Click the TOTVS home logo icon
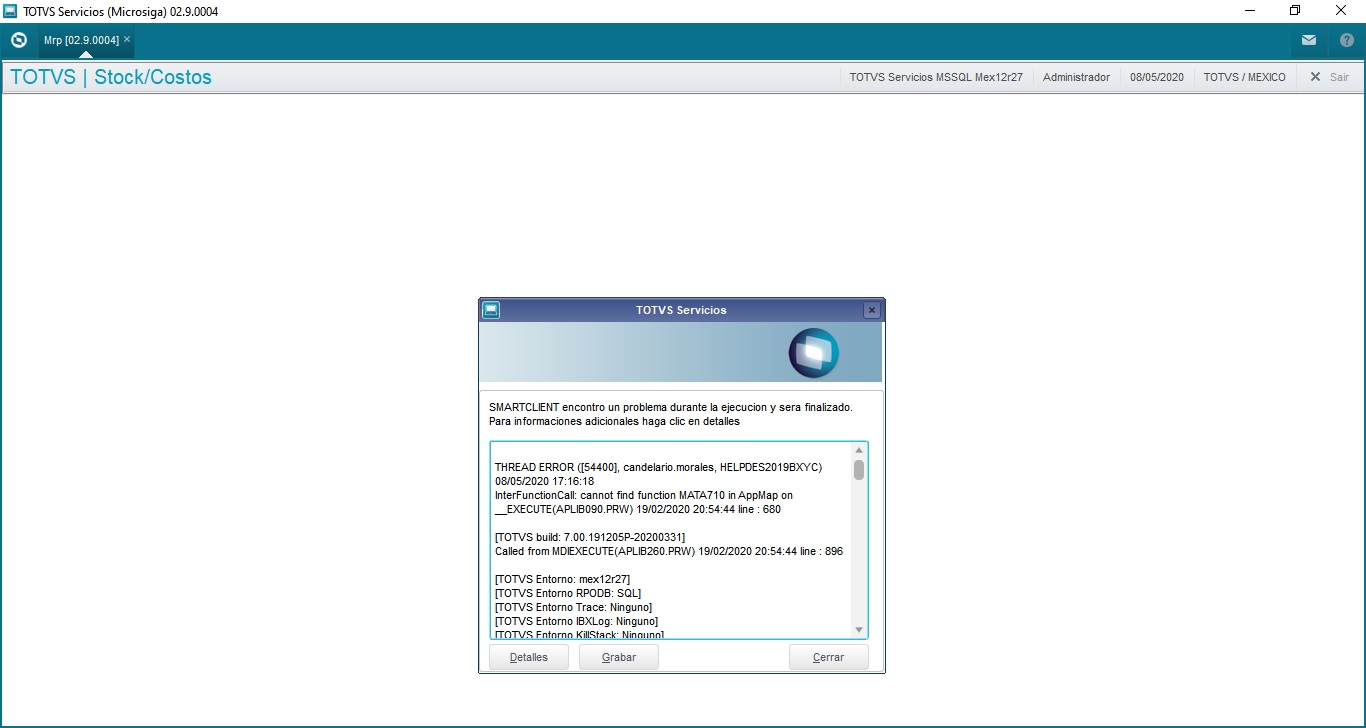Viewport: 1366px width, 728px height. pyautogui.click(x=19, y=40)
